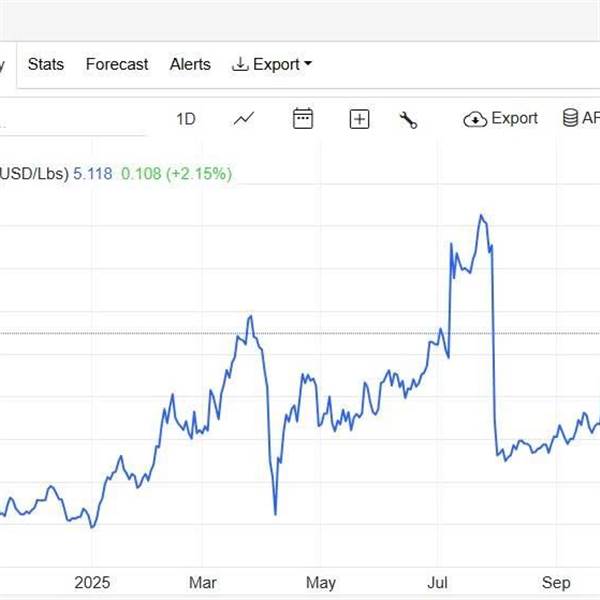Click the Sep label on time axis

point(557,582)
